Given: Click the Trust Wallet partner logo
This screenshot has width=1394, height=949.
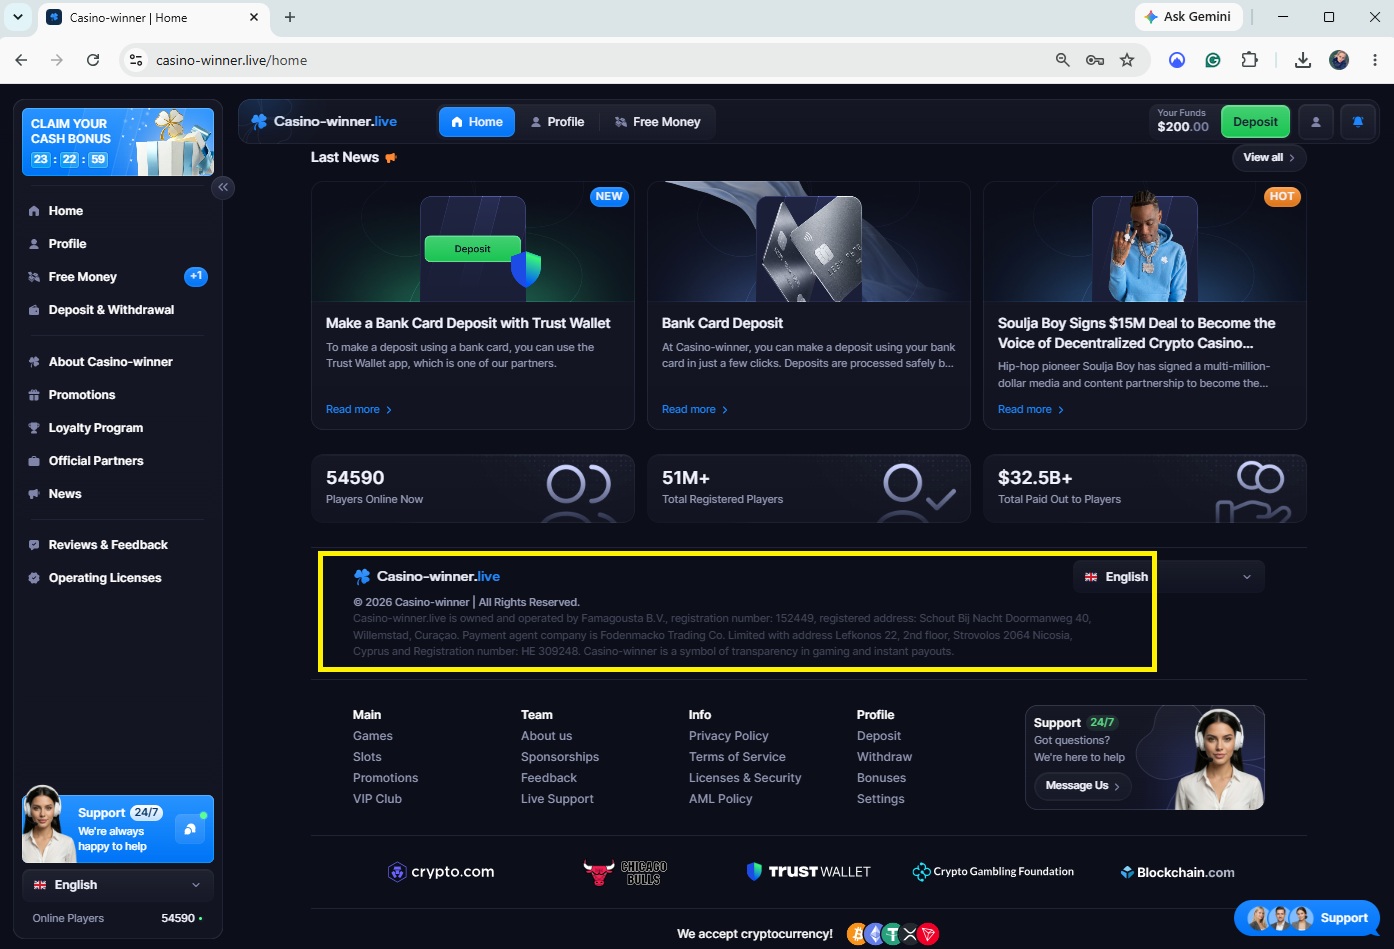Looking at the screenshot, I should tap(808, 872).
